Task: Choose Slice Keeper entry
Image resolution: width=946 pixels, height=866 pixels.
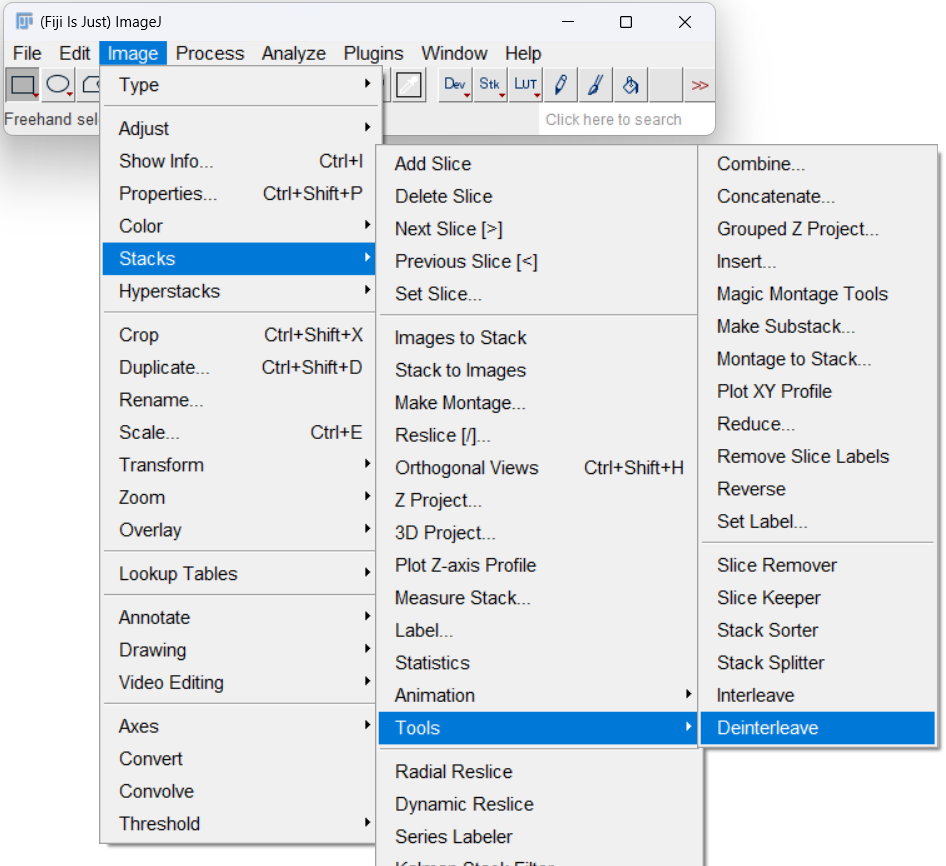Action: tap(817, 597)
